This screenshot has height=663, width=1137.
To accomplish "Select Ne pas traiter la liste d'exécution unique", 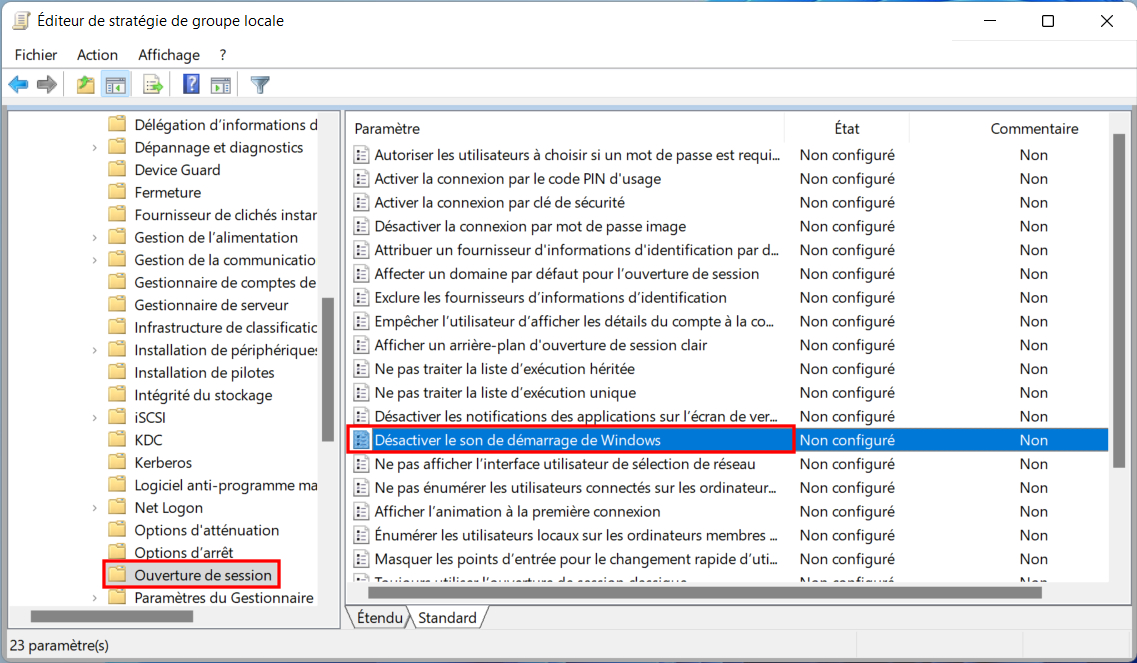I will pyautogui.click(x=505, y=392).
